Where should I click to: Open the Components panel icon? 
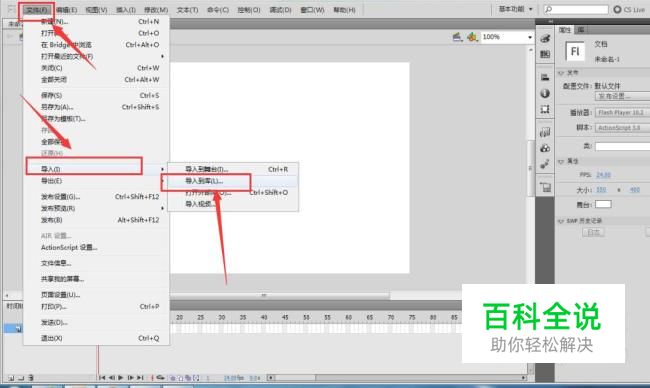pos(545,148)
